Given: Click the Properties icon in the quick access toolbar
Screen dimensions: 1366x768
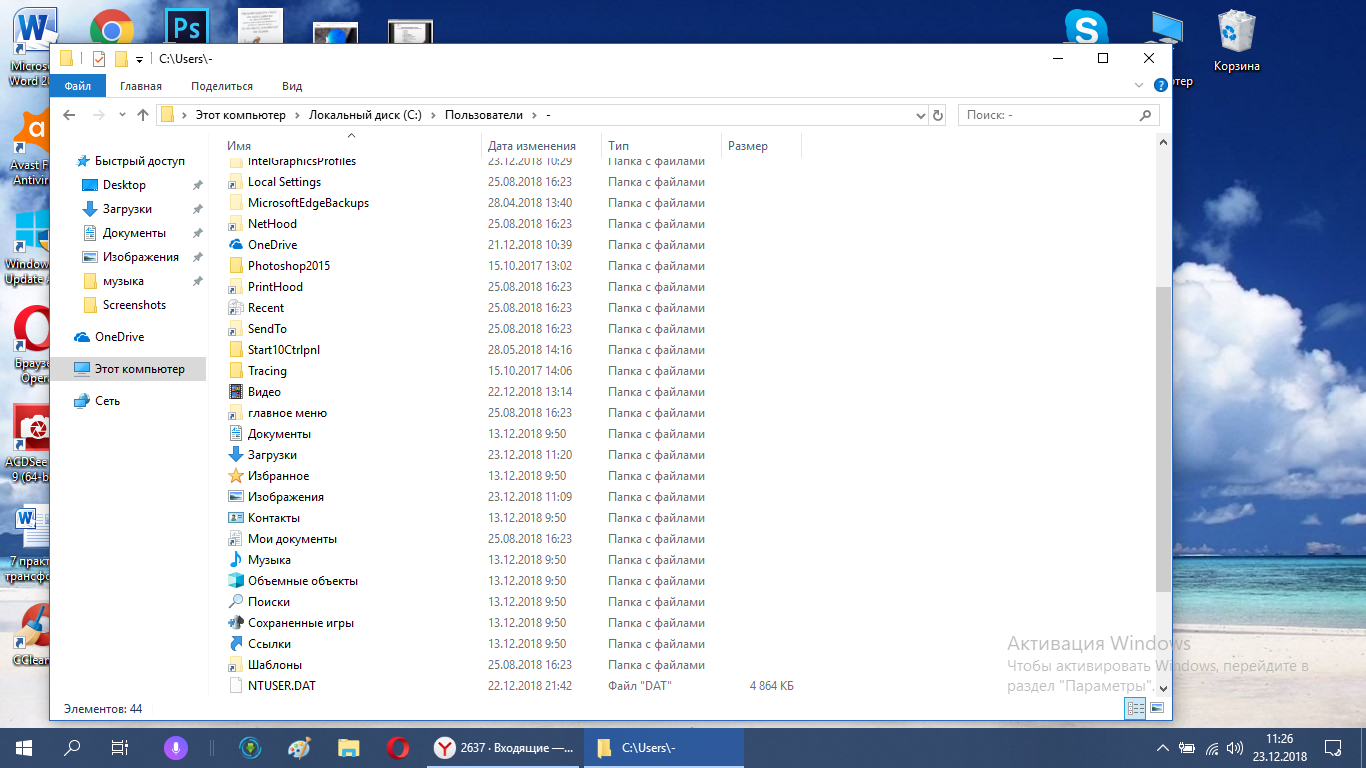Looking at the screenshot, I should pyautogui.click(x=99, y=58).
